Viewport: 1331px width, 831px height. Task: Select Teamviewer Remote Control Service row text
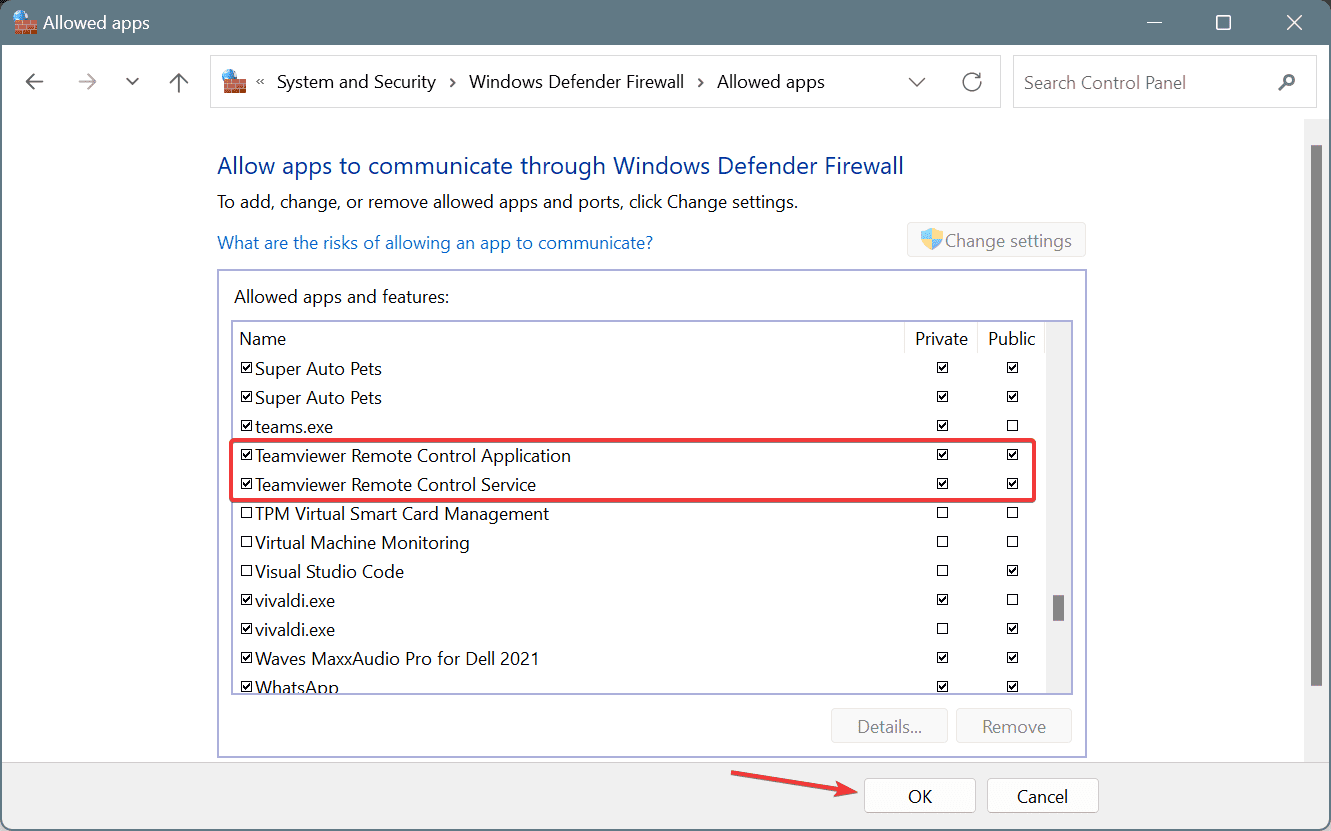click(x=395, y=485)
